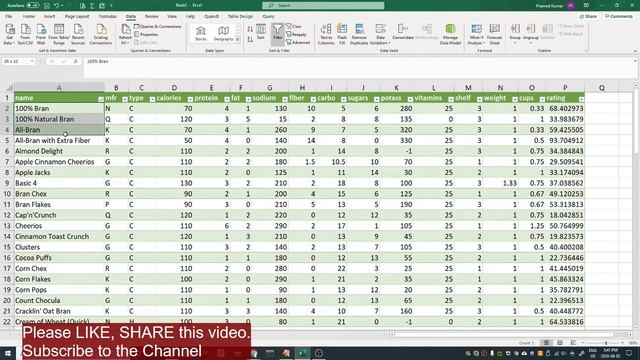This screenshot has width=640, height=360.
Task: Click the Clear filter button
Action: [x=294, y=27]
